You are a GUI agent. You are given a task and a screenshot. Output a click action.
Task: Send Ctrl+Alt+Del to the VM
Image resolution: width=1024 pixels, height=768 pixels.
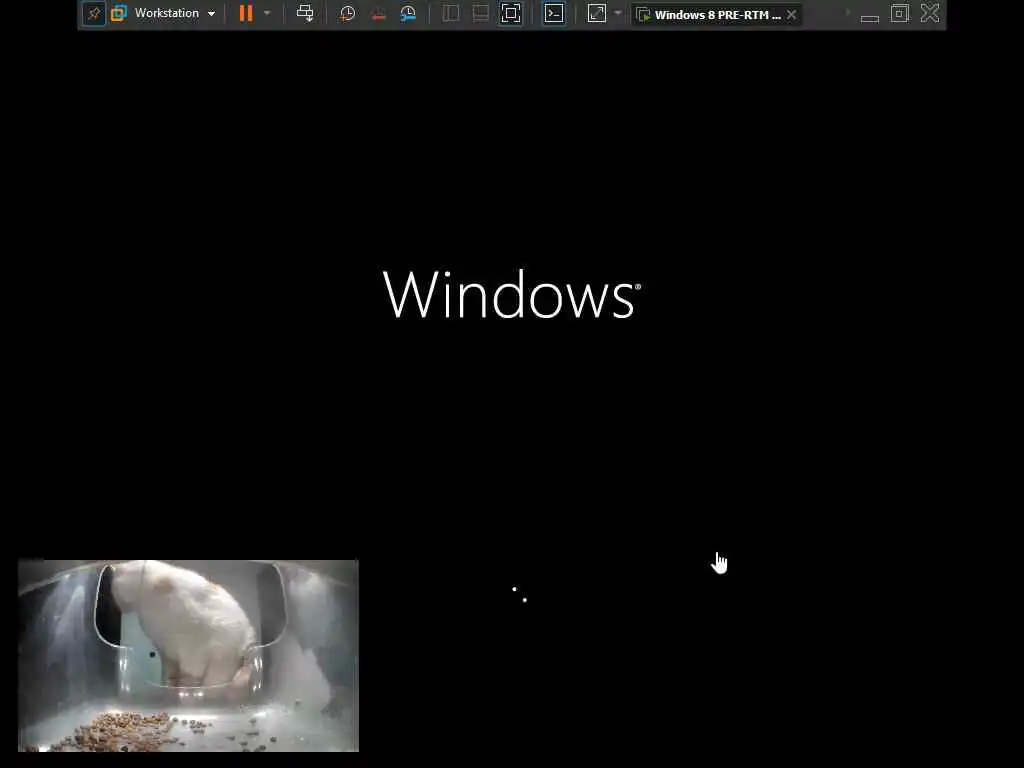tap(305, 13)
